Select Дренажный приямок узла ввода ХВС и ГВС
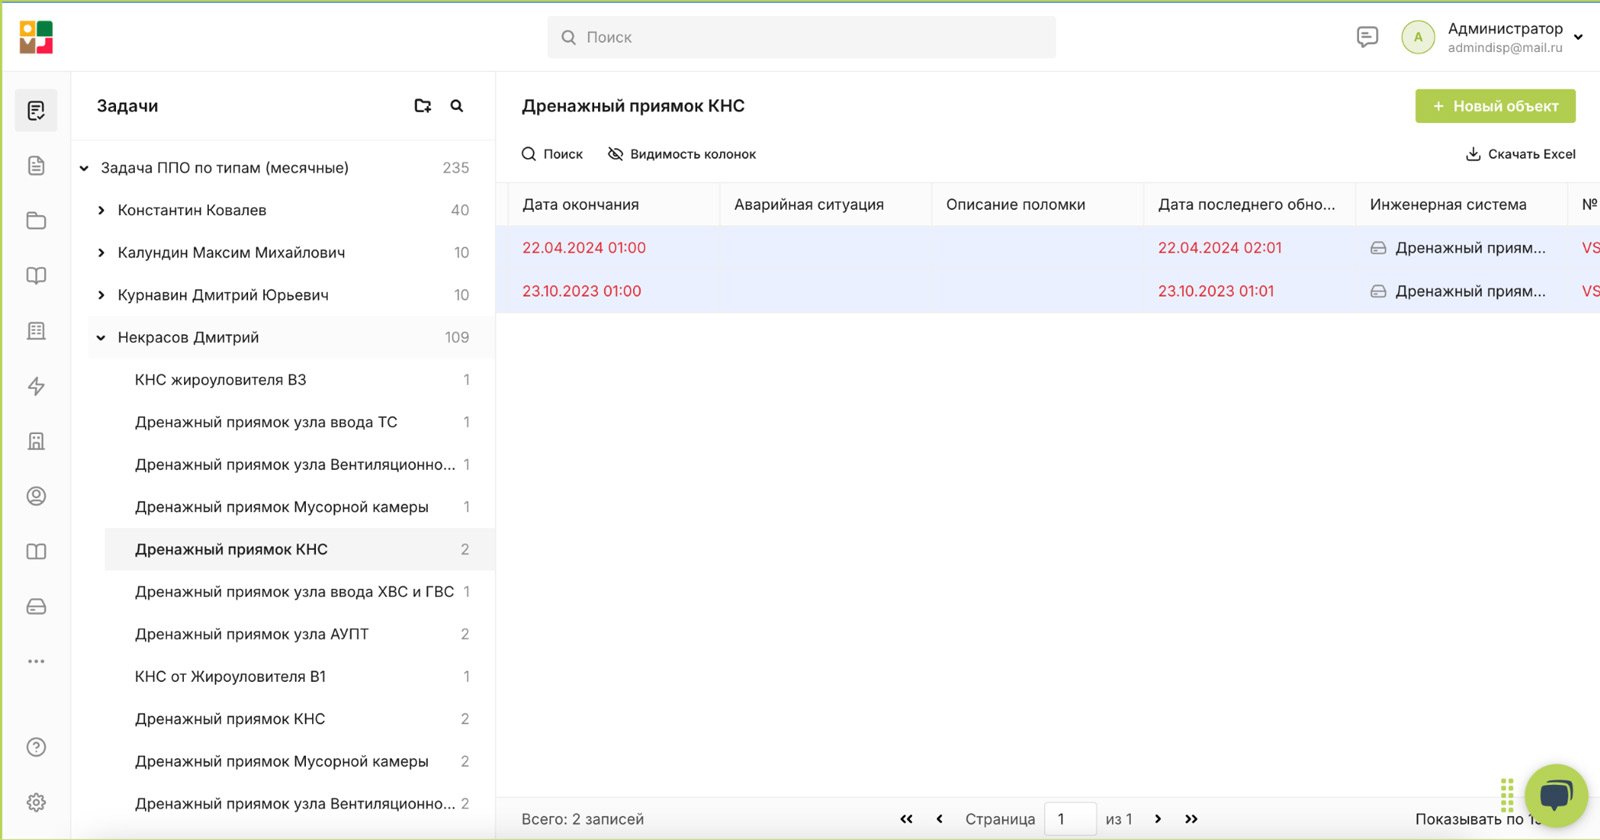Viewport: 1600px width, 840px height. pos(300,592)
